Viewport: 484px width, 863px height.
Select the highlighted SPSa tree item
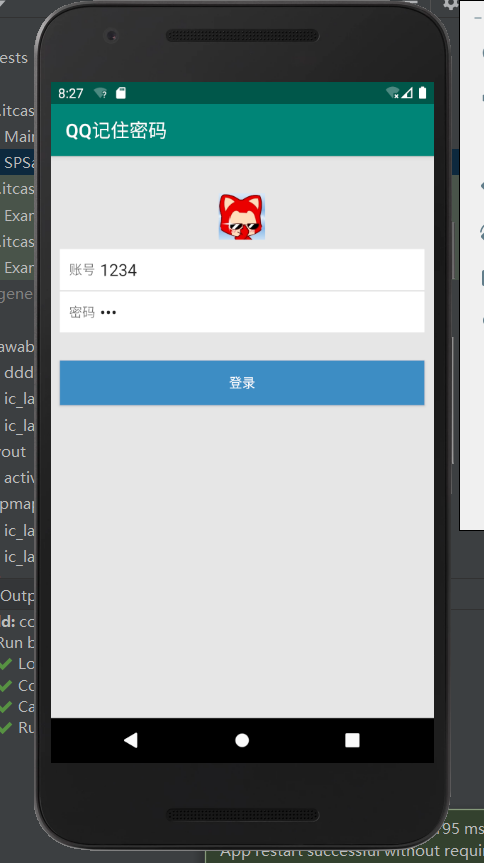tap(18, 162)
